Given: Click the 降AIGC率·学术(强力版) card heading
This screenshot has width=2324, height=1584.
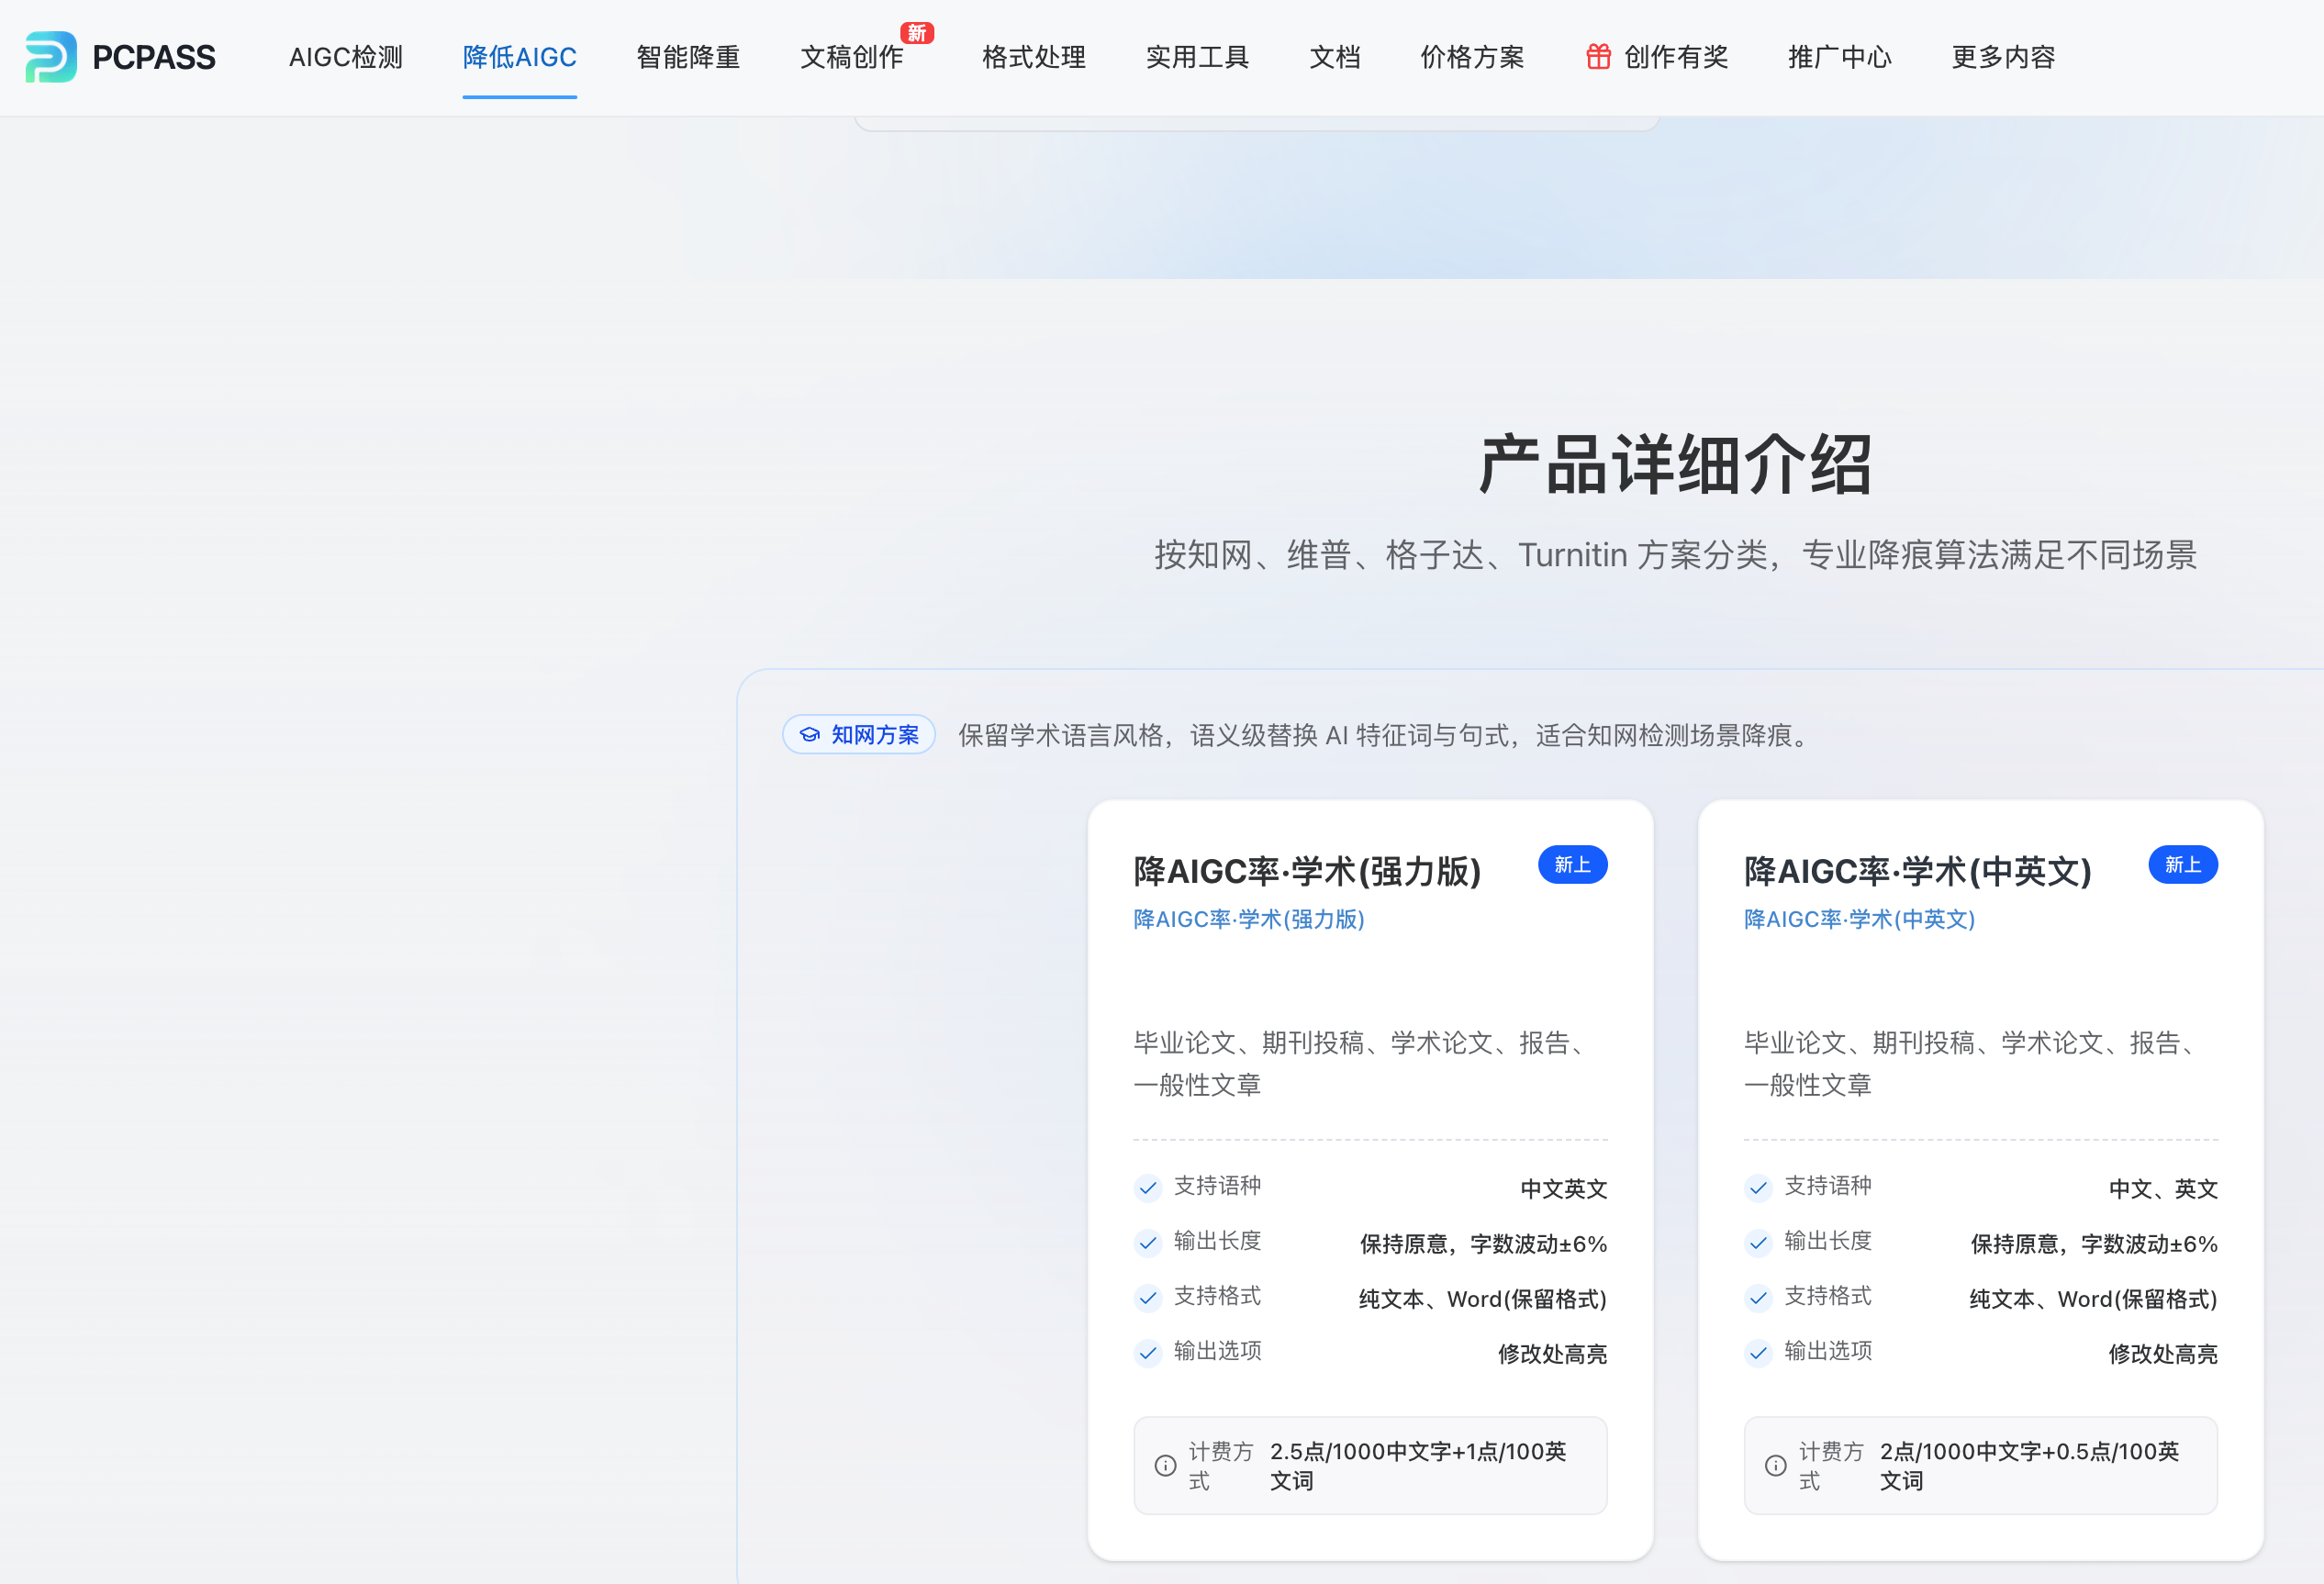Looking at the screenshot, I should pos(1307,871).
